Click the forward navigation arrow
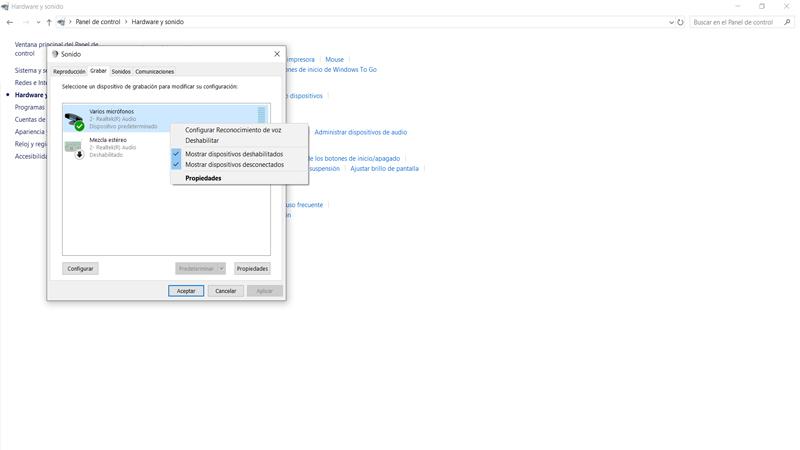 pos(26,22)
